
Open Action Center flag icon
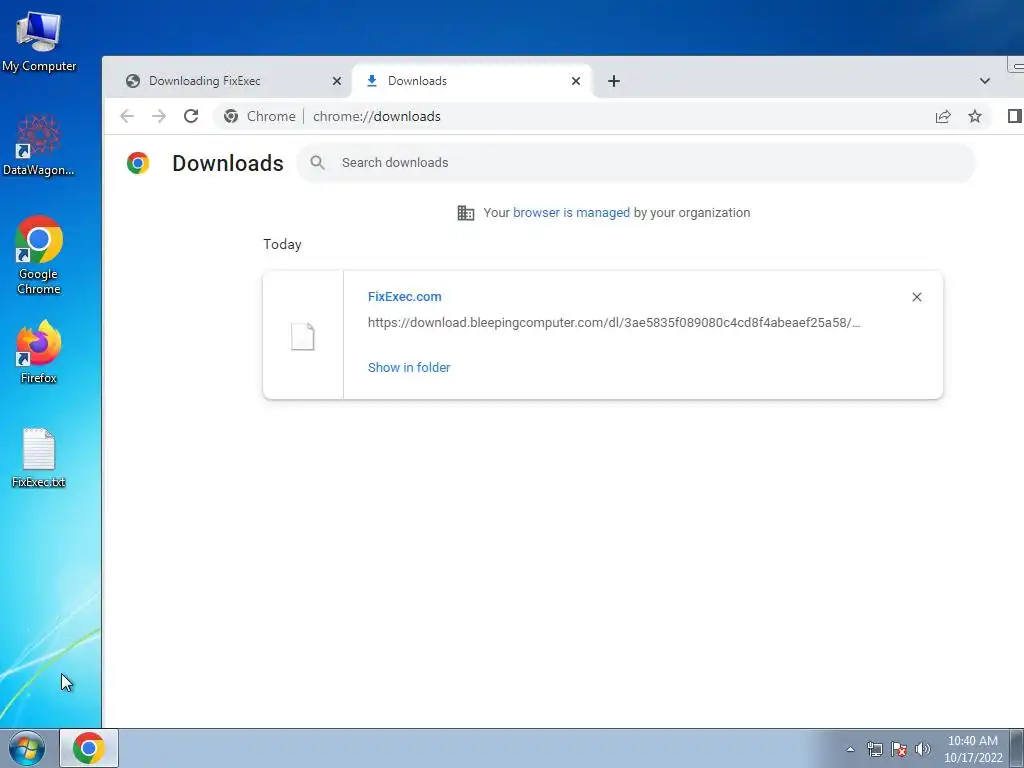[x=899, y=750]
